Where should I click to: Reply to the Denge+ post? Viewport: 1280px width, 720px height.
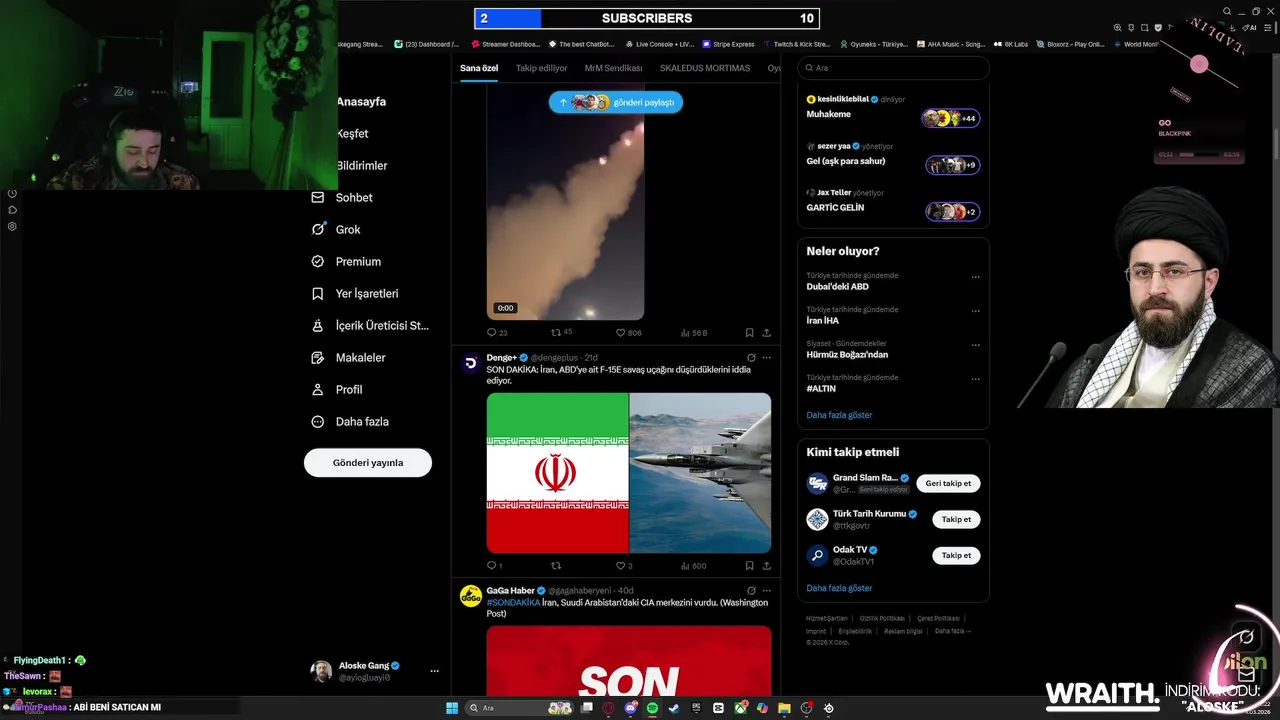click(495, 566)
